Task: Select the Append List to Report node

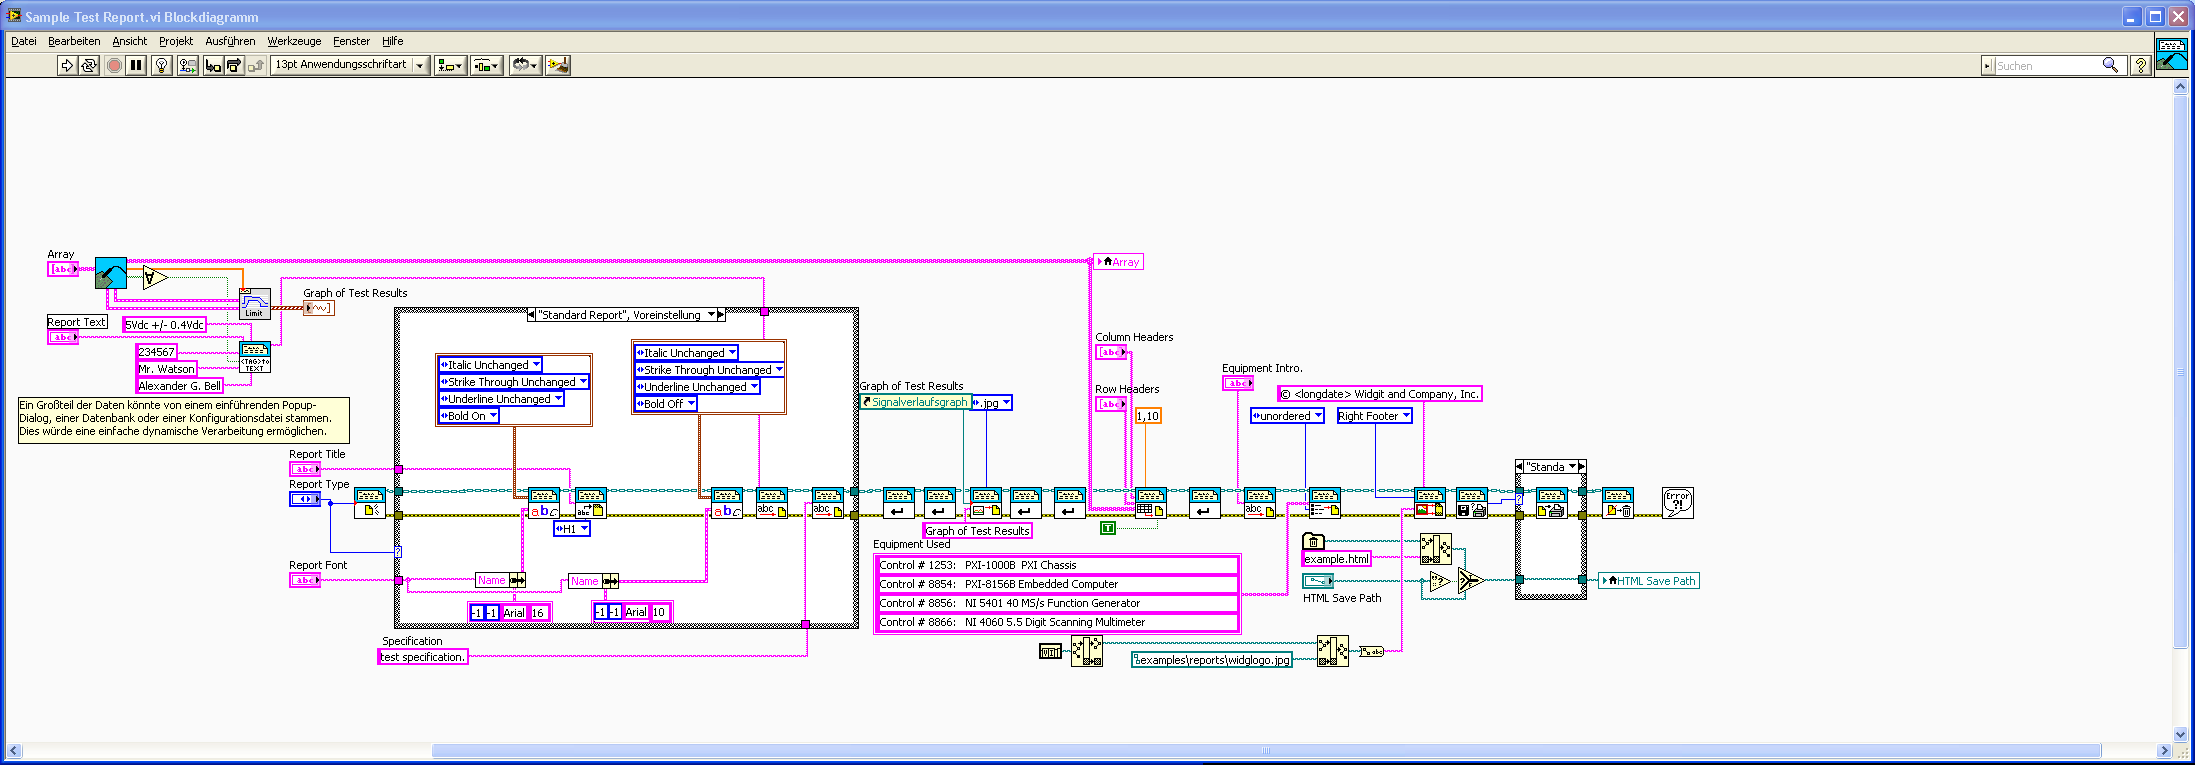Action: [x=1325, y=502]
